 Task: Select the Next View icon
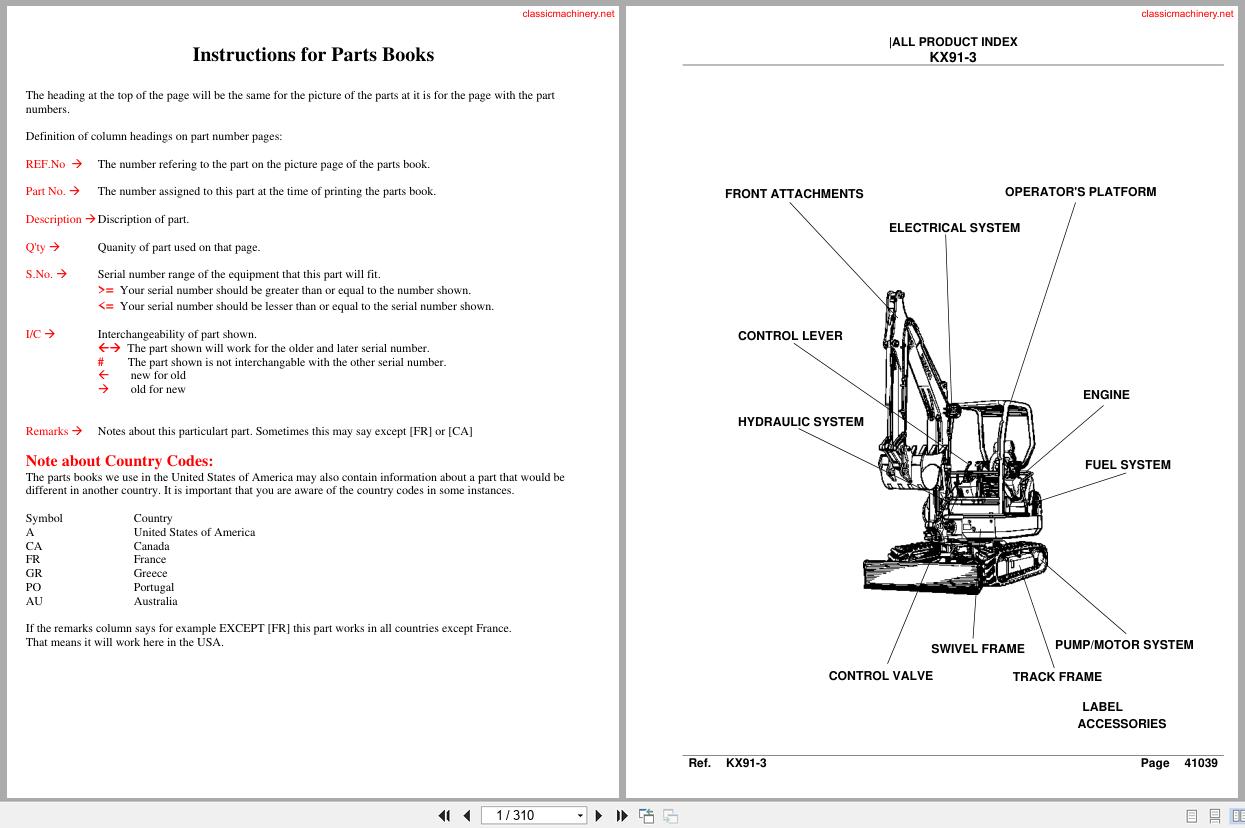pyautogui.click(x=670, y=816)
